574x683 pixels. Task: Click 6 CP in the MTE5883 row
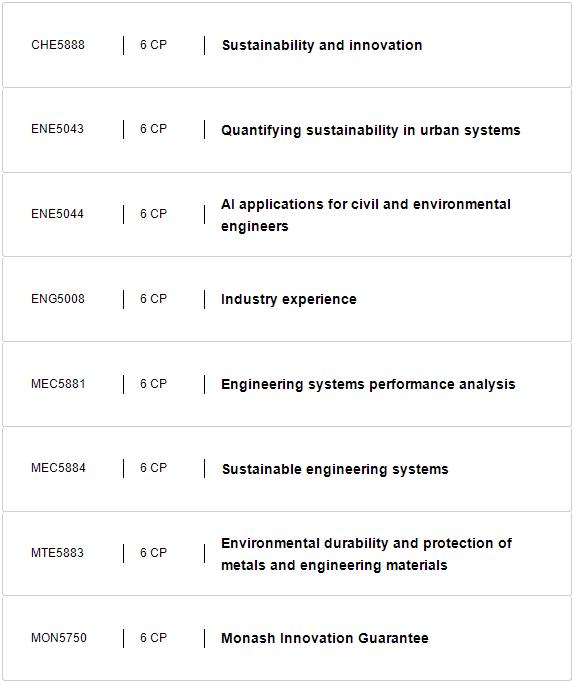click(153, 553)
